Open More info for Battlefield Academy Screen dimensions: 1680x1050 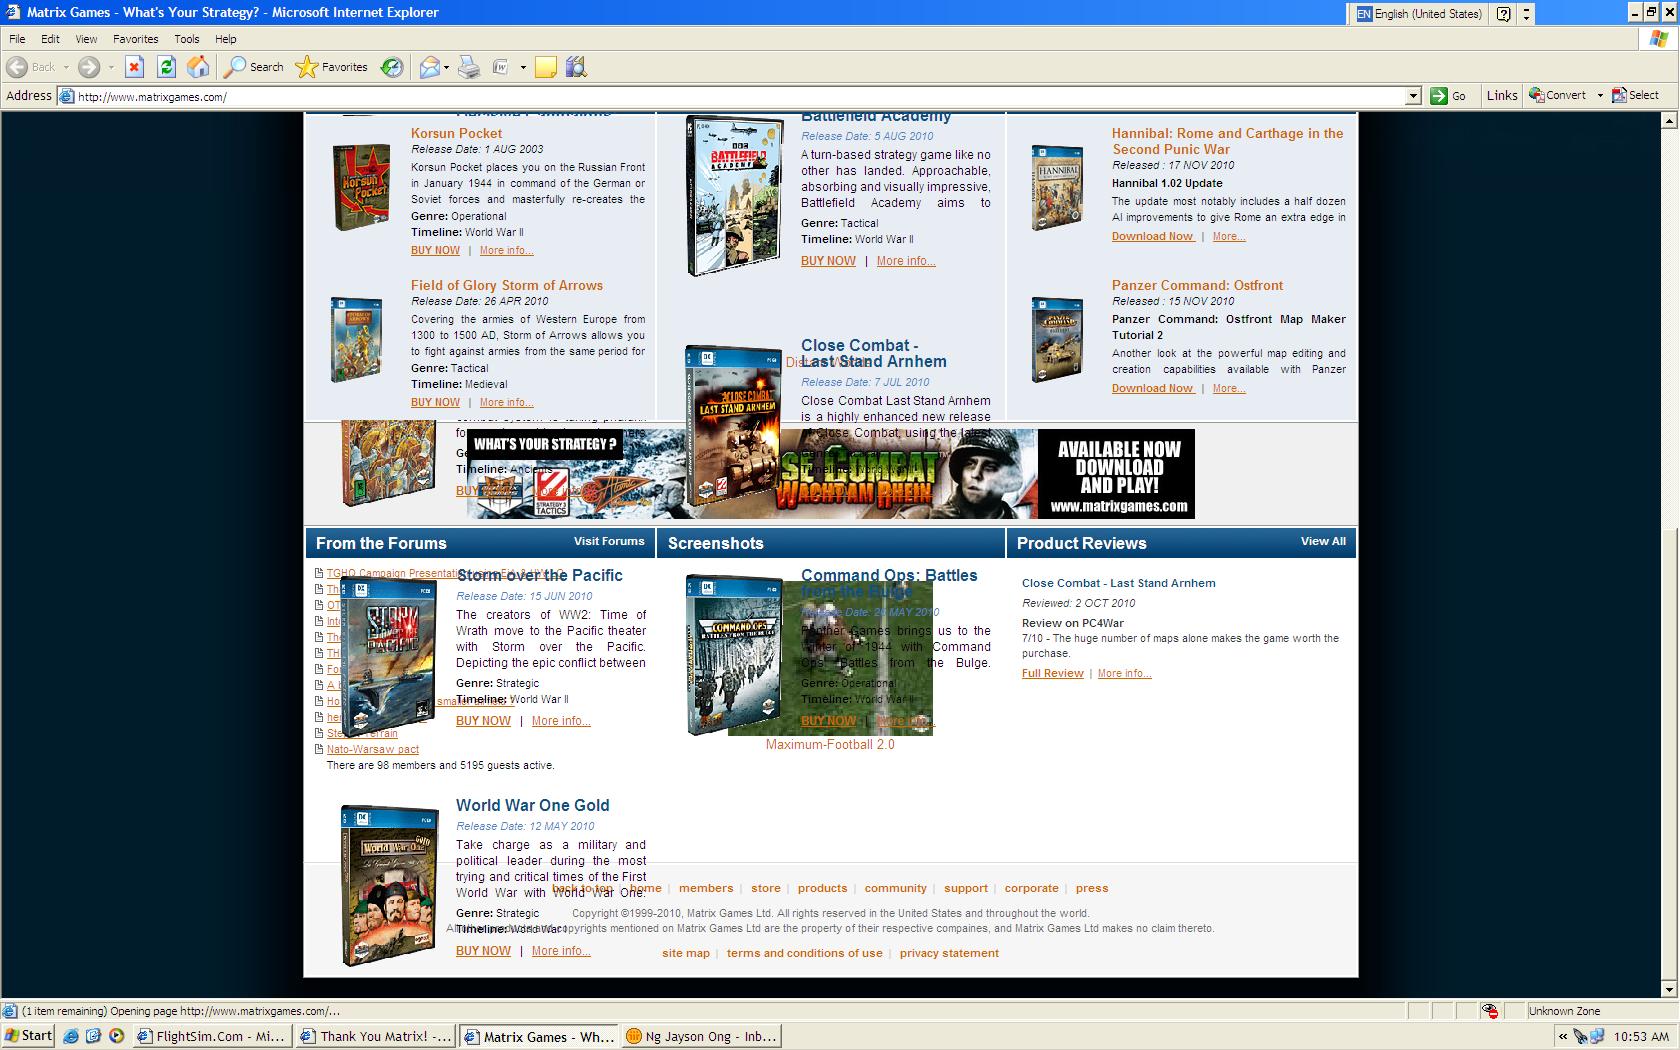pos(906,261)
